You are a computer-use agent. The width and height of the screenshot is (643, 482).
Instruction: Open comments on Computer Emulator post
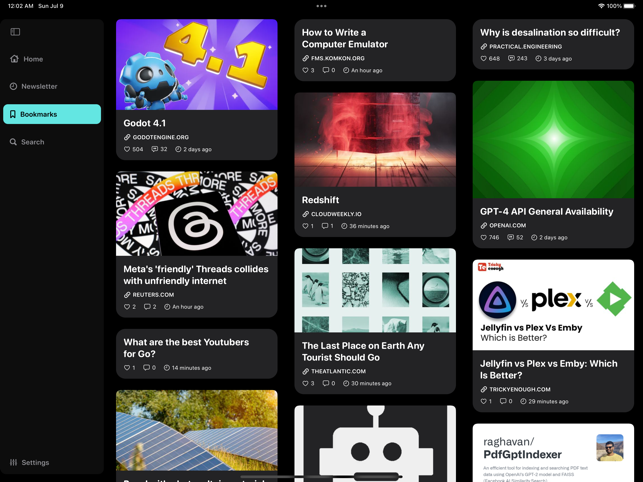[328, 70]
